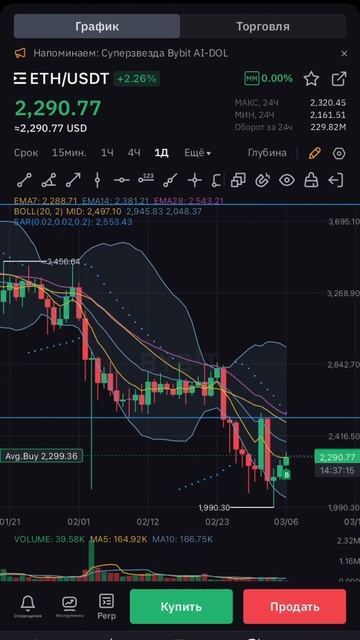Click the MM margin indicator badge
360x640 pixels.
(252, 78)
